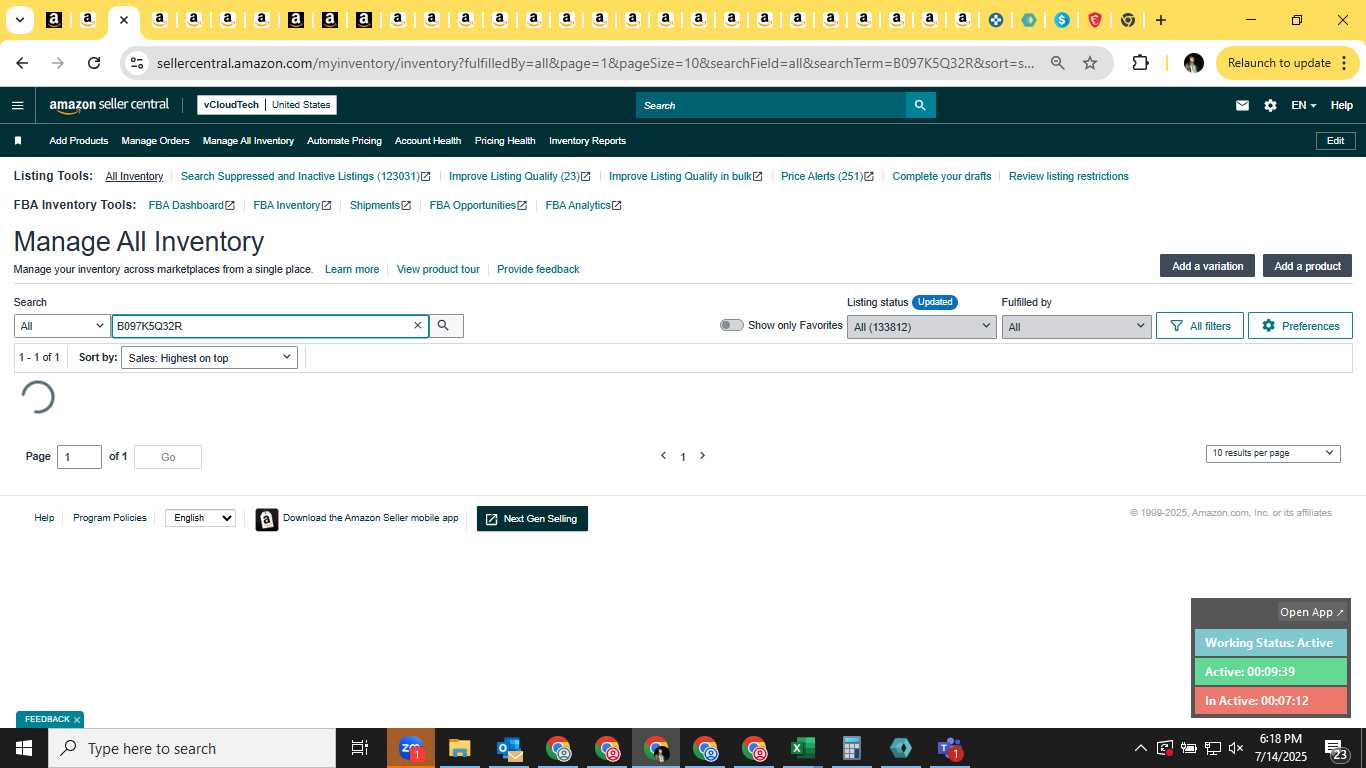This screenshot has width=1366, height=768.
Task: Open the settings gear icon
Action: (1270, 105)
